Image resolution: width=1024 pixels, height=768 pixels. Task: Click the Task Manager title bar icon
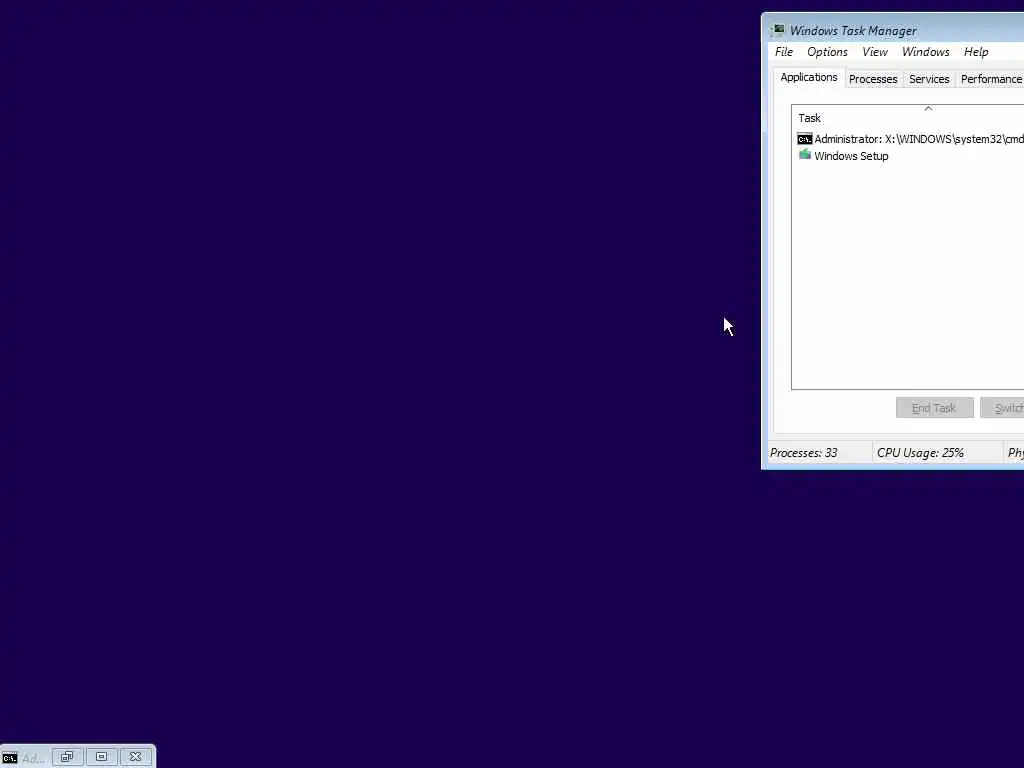point(777,31)
